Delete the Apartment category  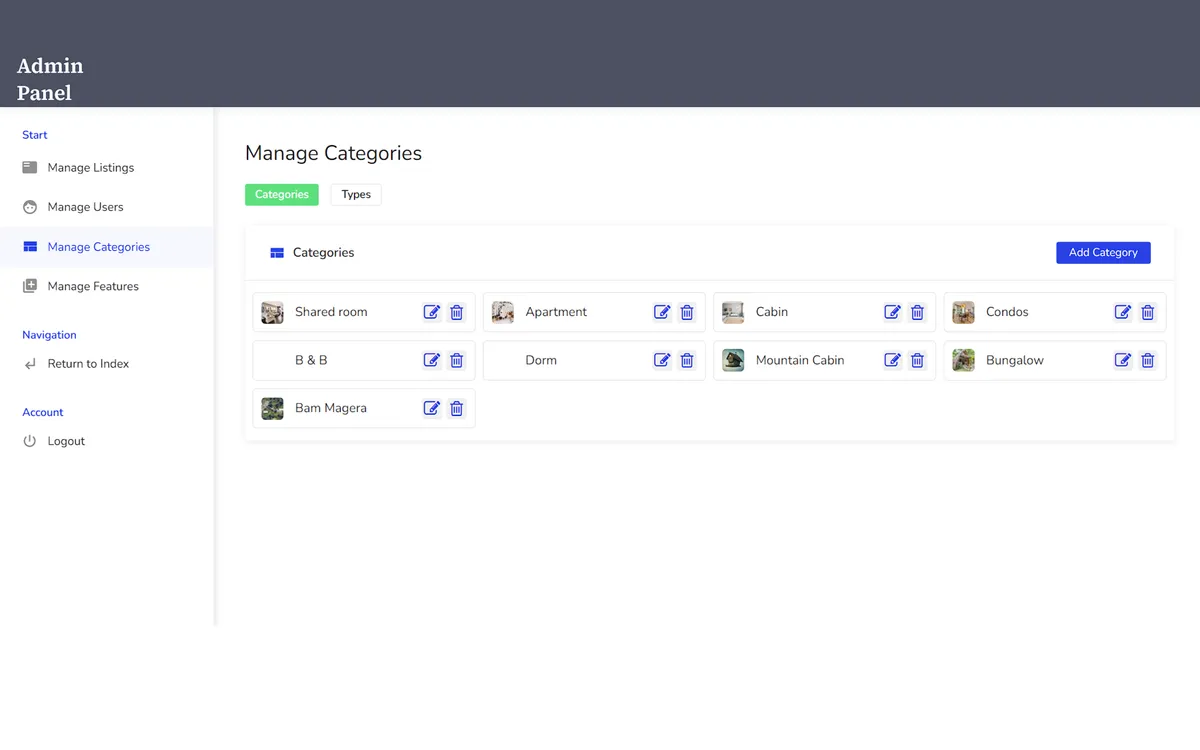tap(687, 312)
